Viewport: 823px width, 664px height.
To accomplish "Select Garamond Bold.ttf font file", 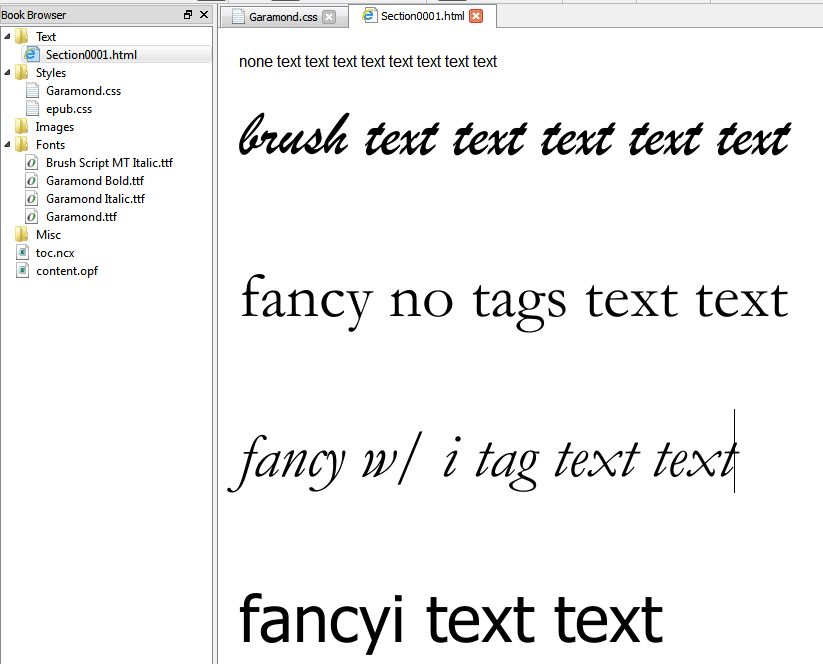I will [x=95, y=181].
